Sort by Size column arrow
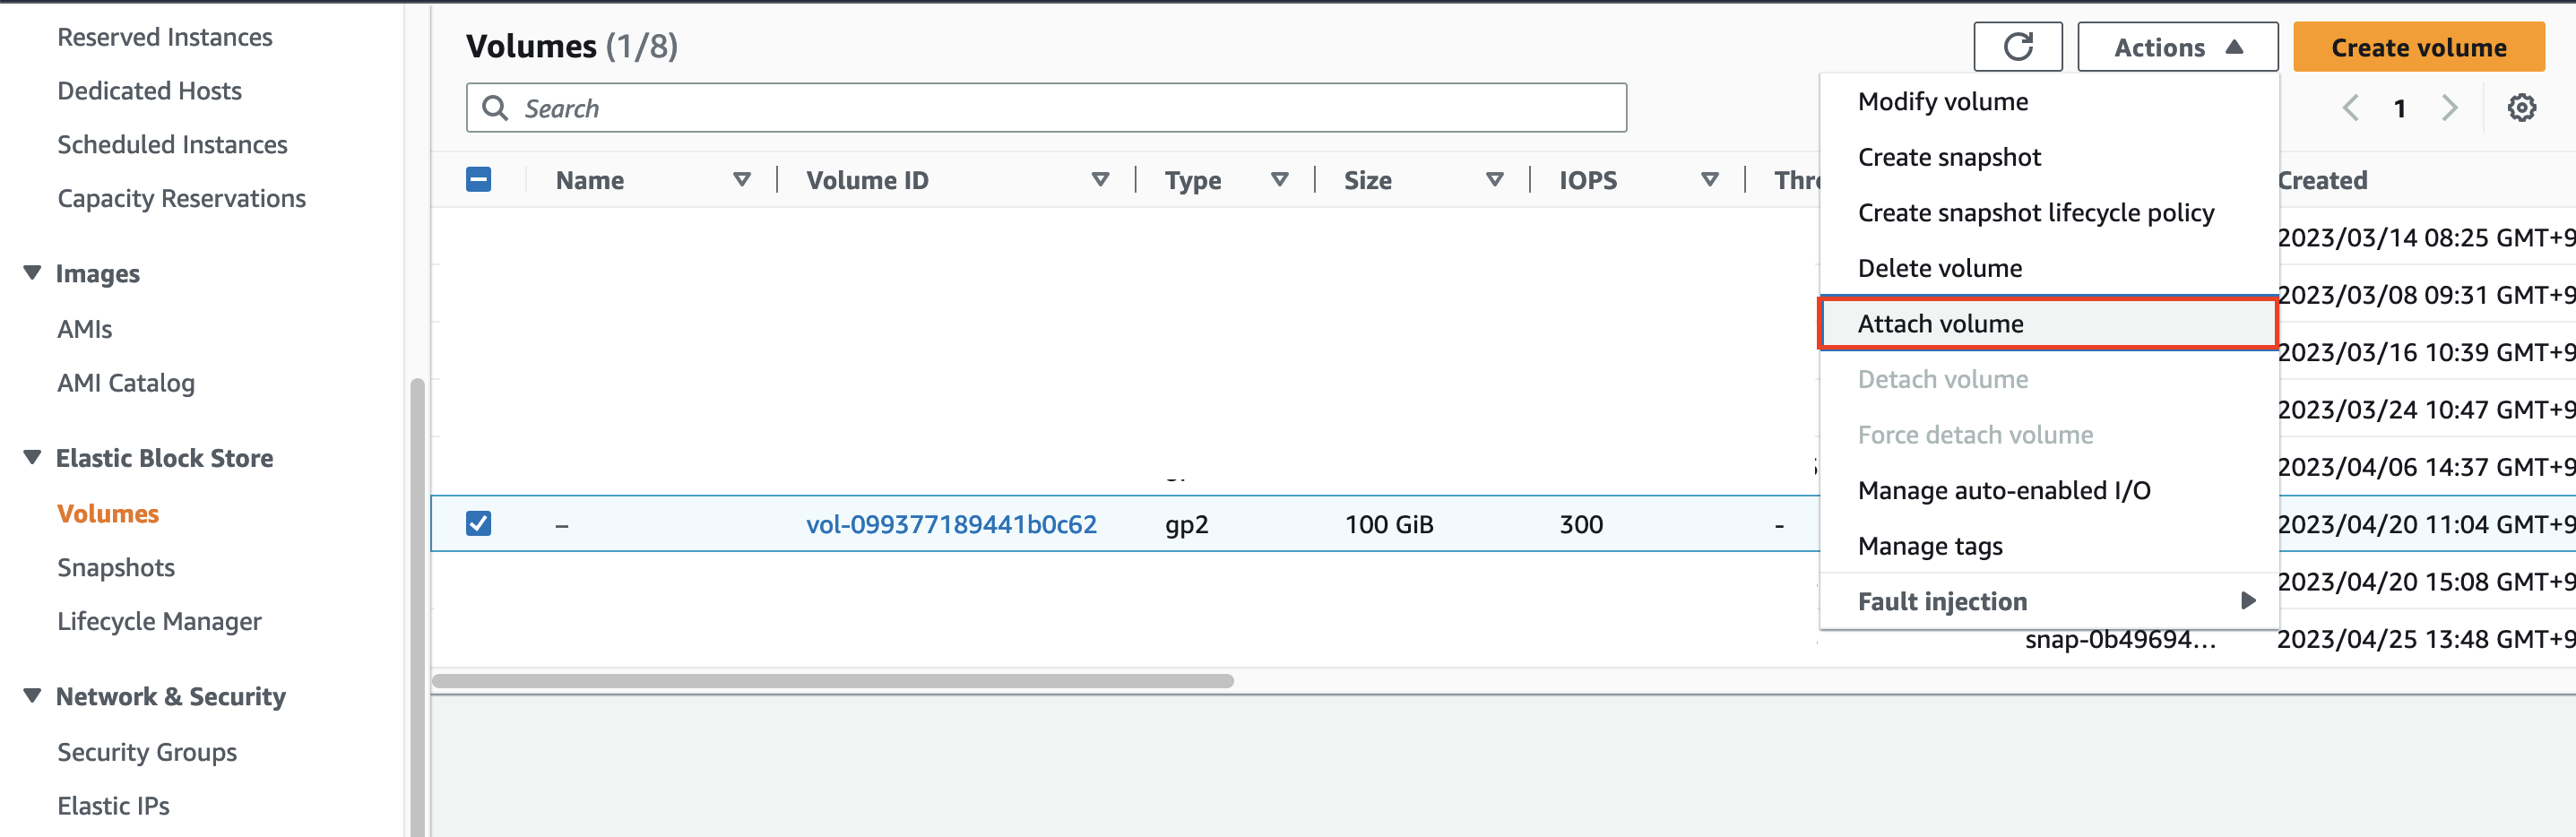 pos(1494,180)
